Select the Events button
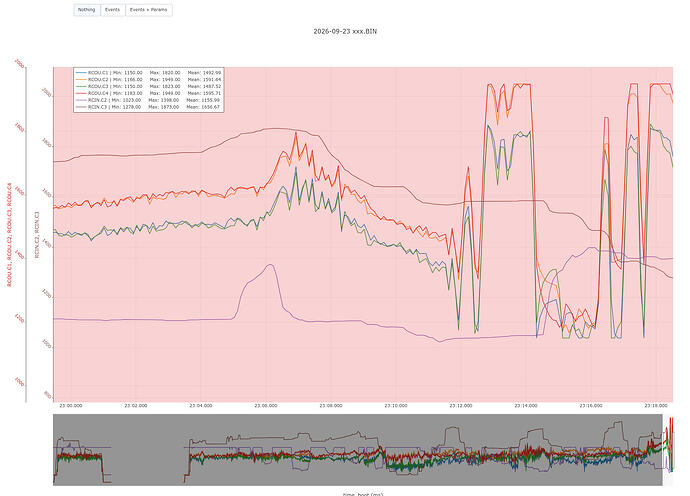The height and width of the screenshot is (496, 690). 113,10
